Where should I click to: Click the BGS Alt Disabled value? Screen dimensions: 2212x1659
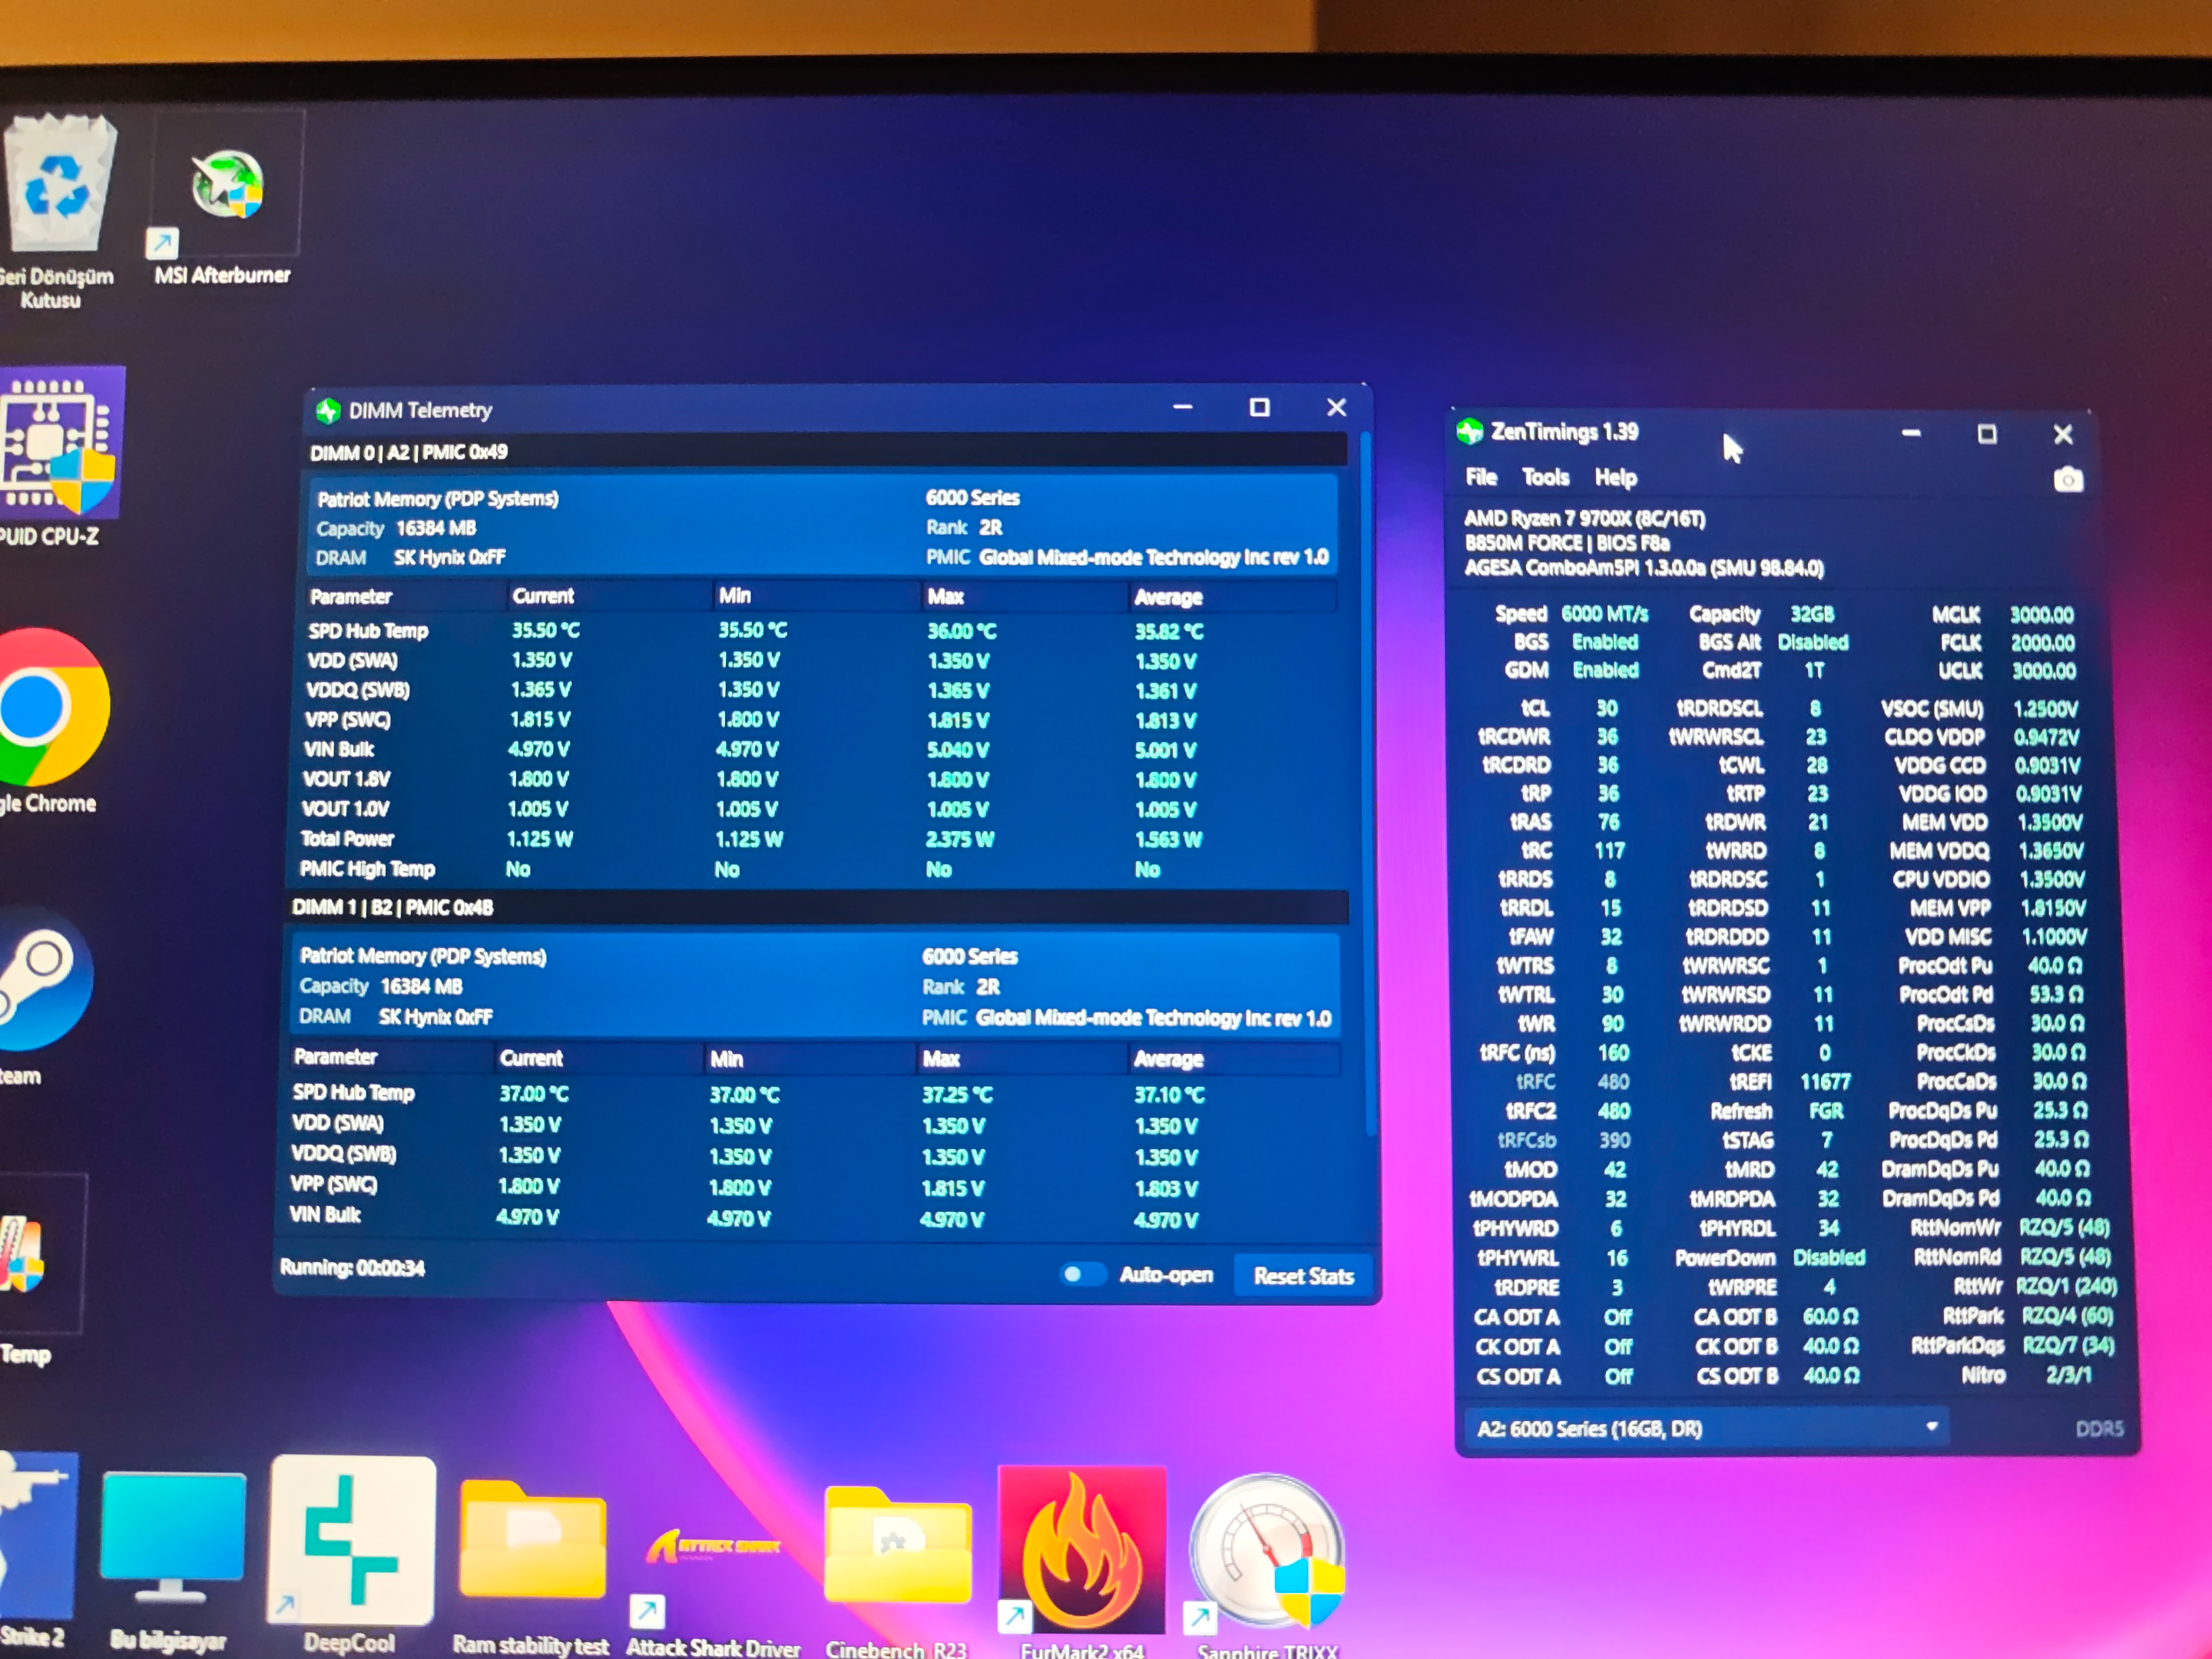click(x=1812, y=641)
